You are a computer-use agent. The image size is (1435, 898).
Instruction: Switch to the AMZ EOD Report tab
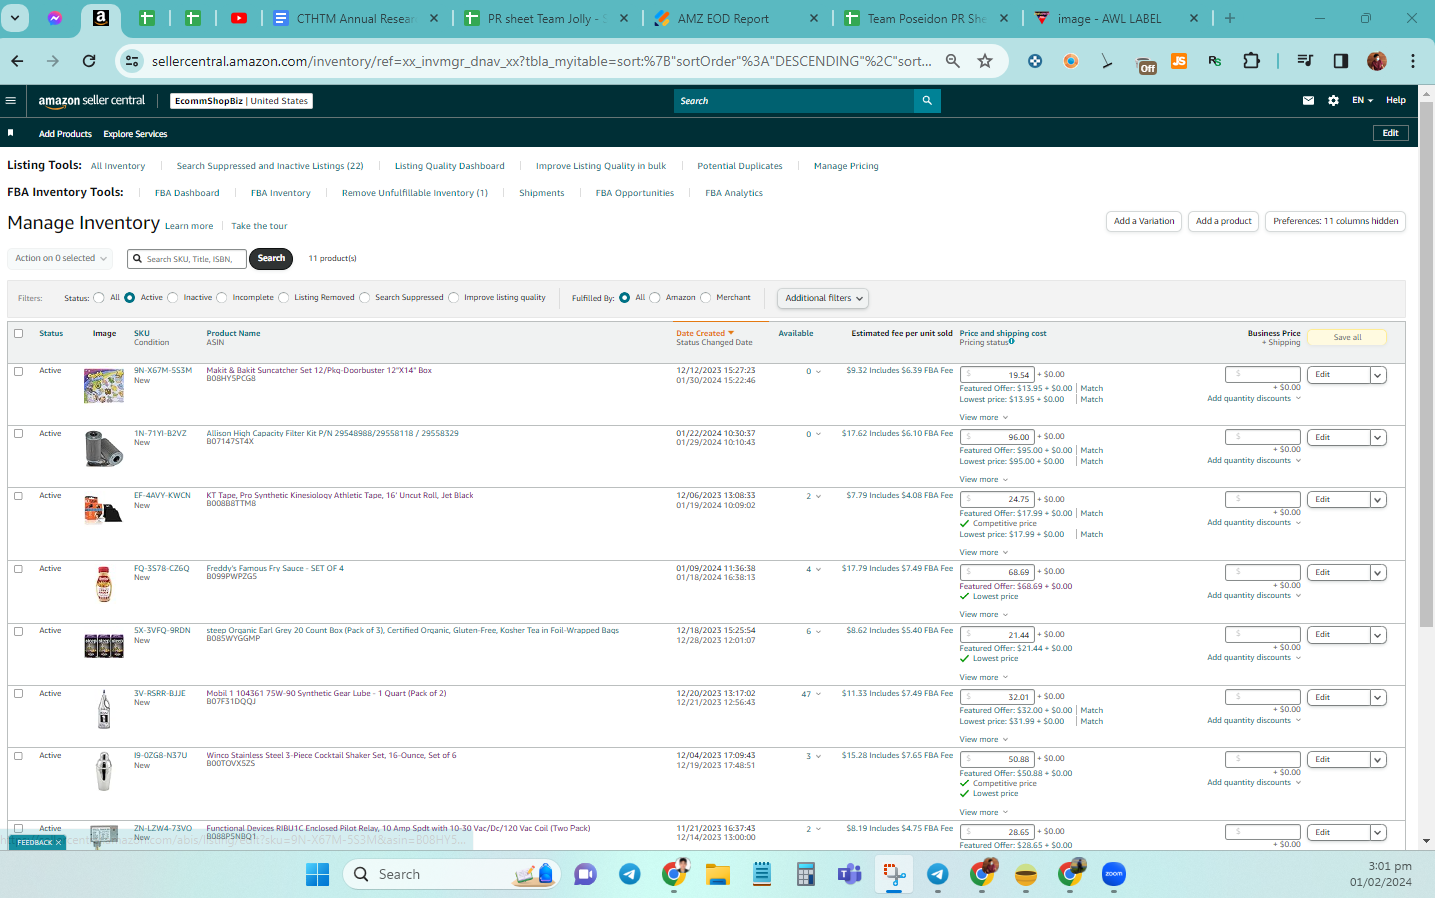pyautogui.click(x=737, y=18)
